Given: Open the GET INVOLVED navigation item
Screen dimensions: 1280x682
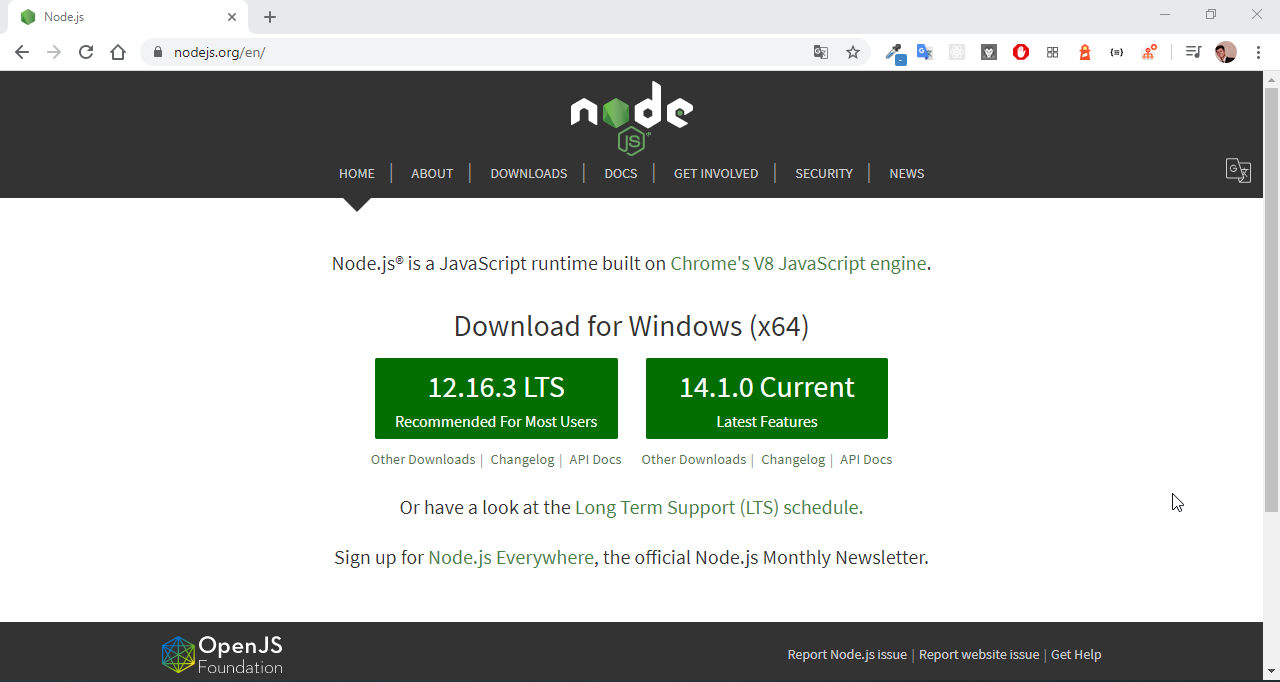Looking at the screenshot, I should click(716, 174).
